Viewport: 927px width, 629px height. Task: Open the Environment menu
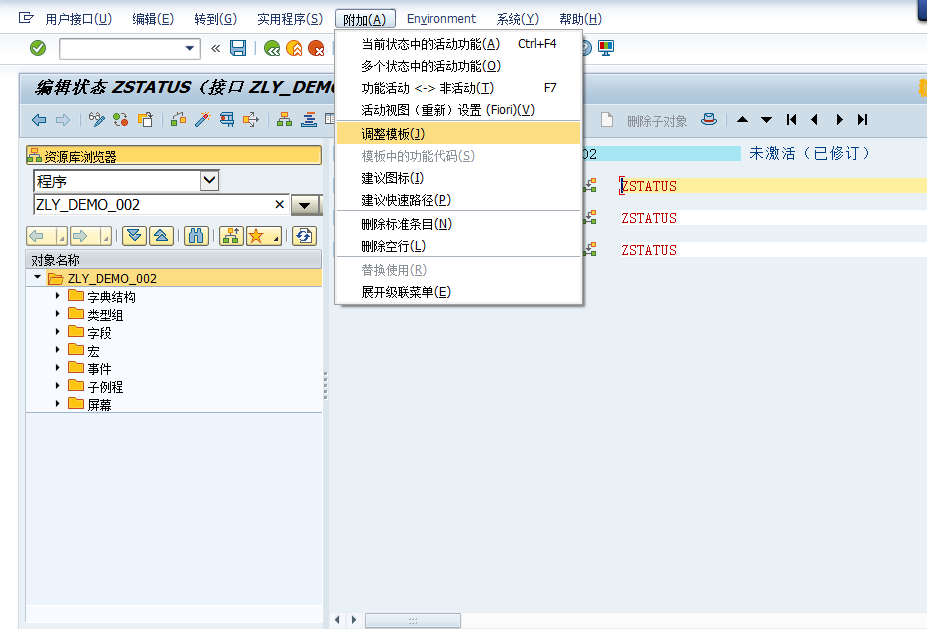[441, 18]
